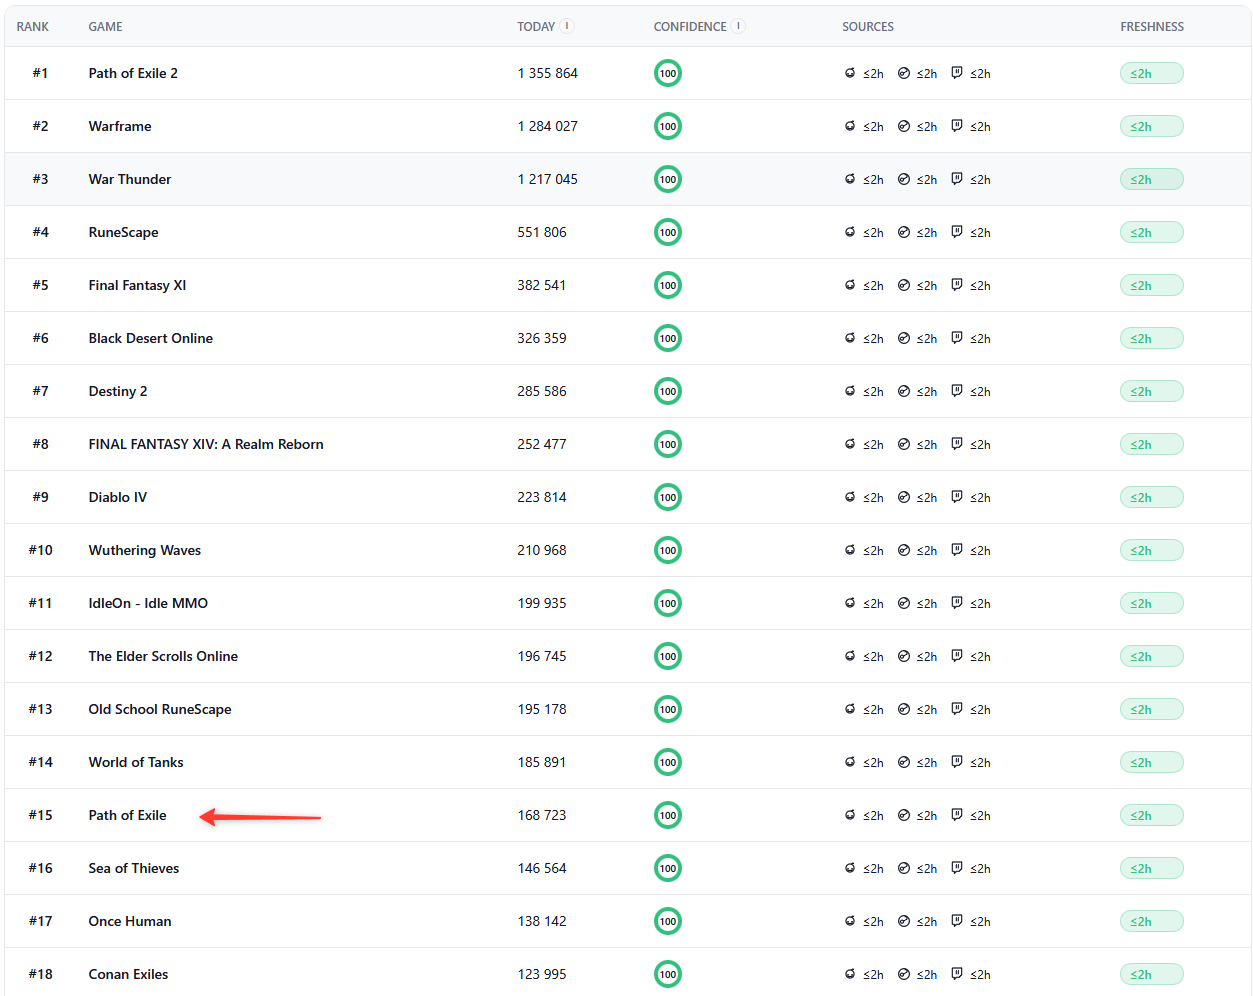The width and height of the screenshot is (1253, 996).
Task: Open the Warframe game entry
Action: [120, 126]
